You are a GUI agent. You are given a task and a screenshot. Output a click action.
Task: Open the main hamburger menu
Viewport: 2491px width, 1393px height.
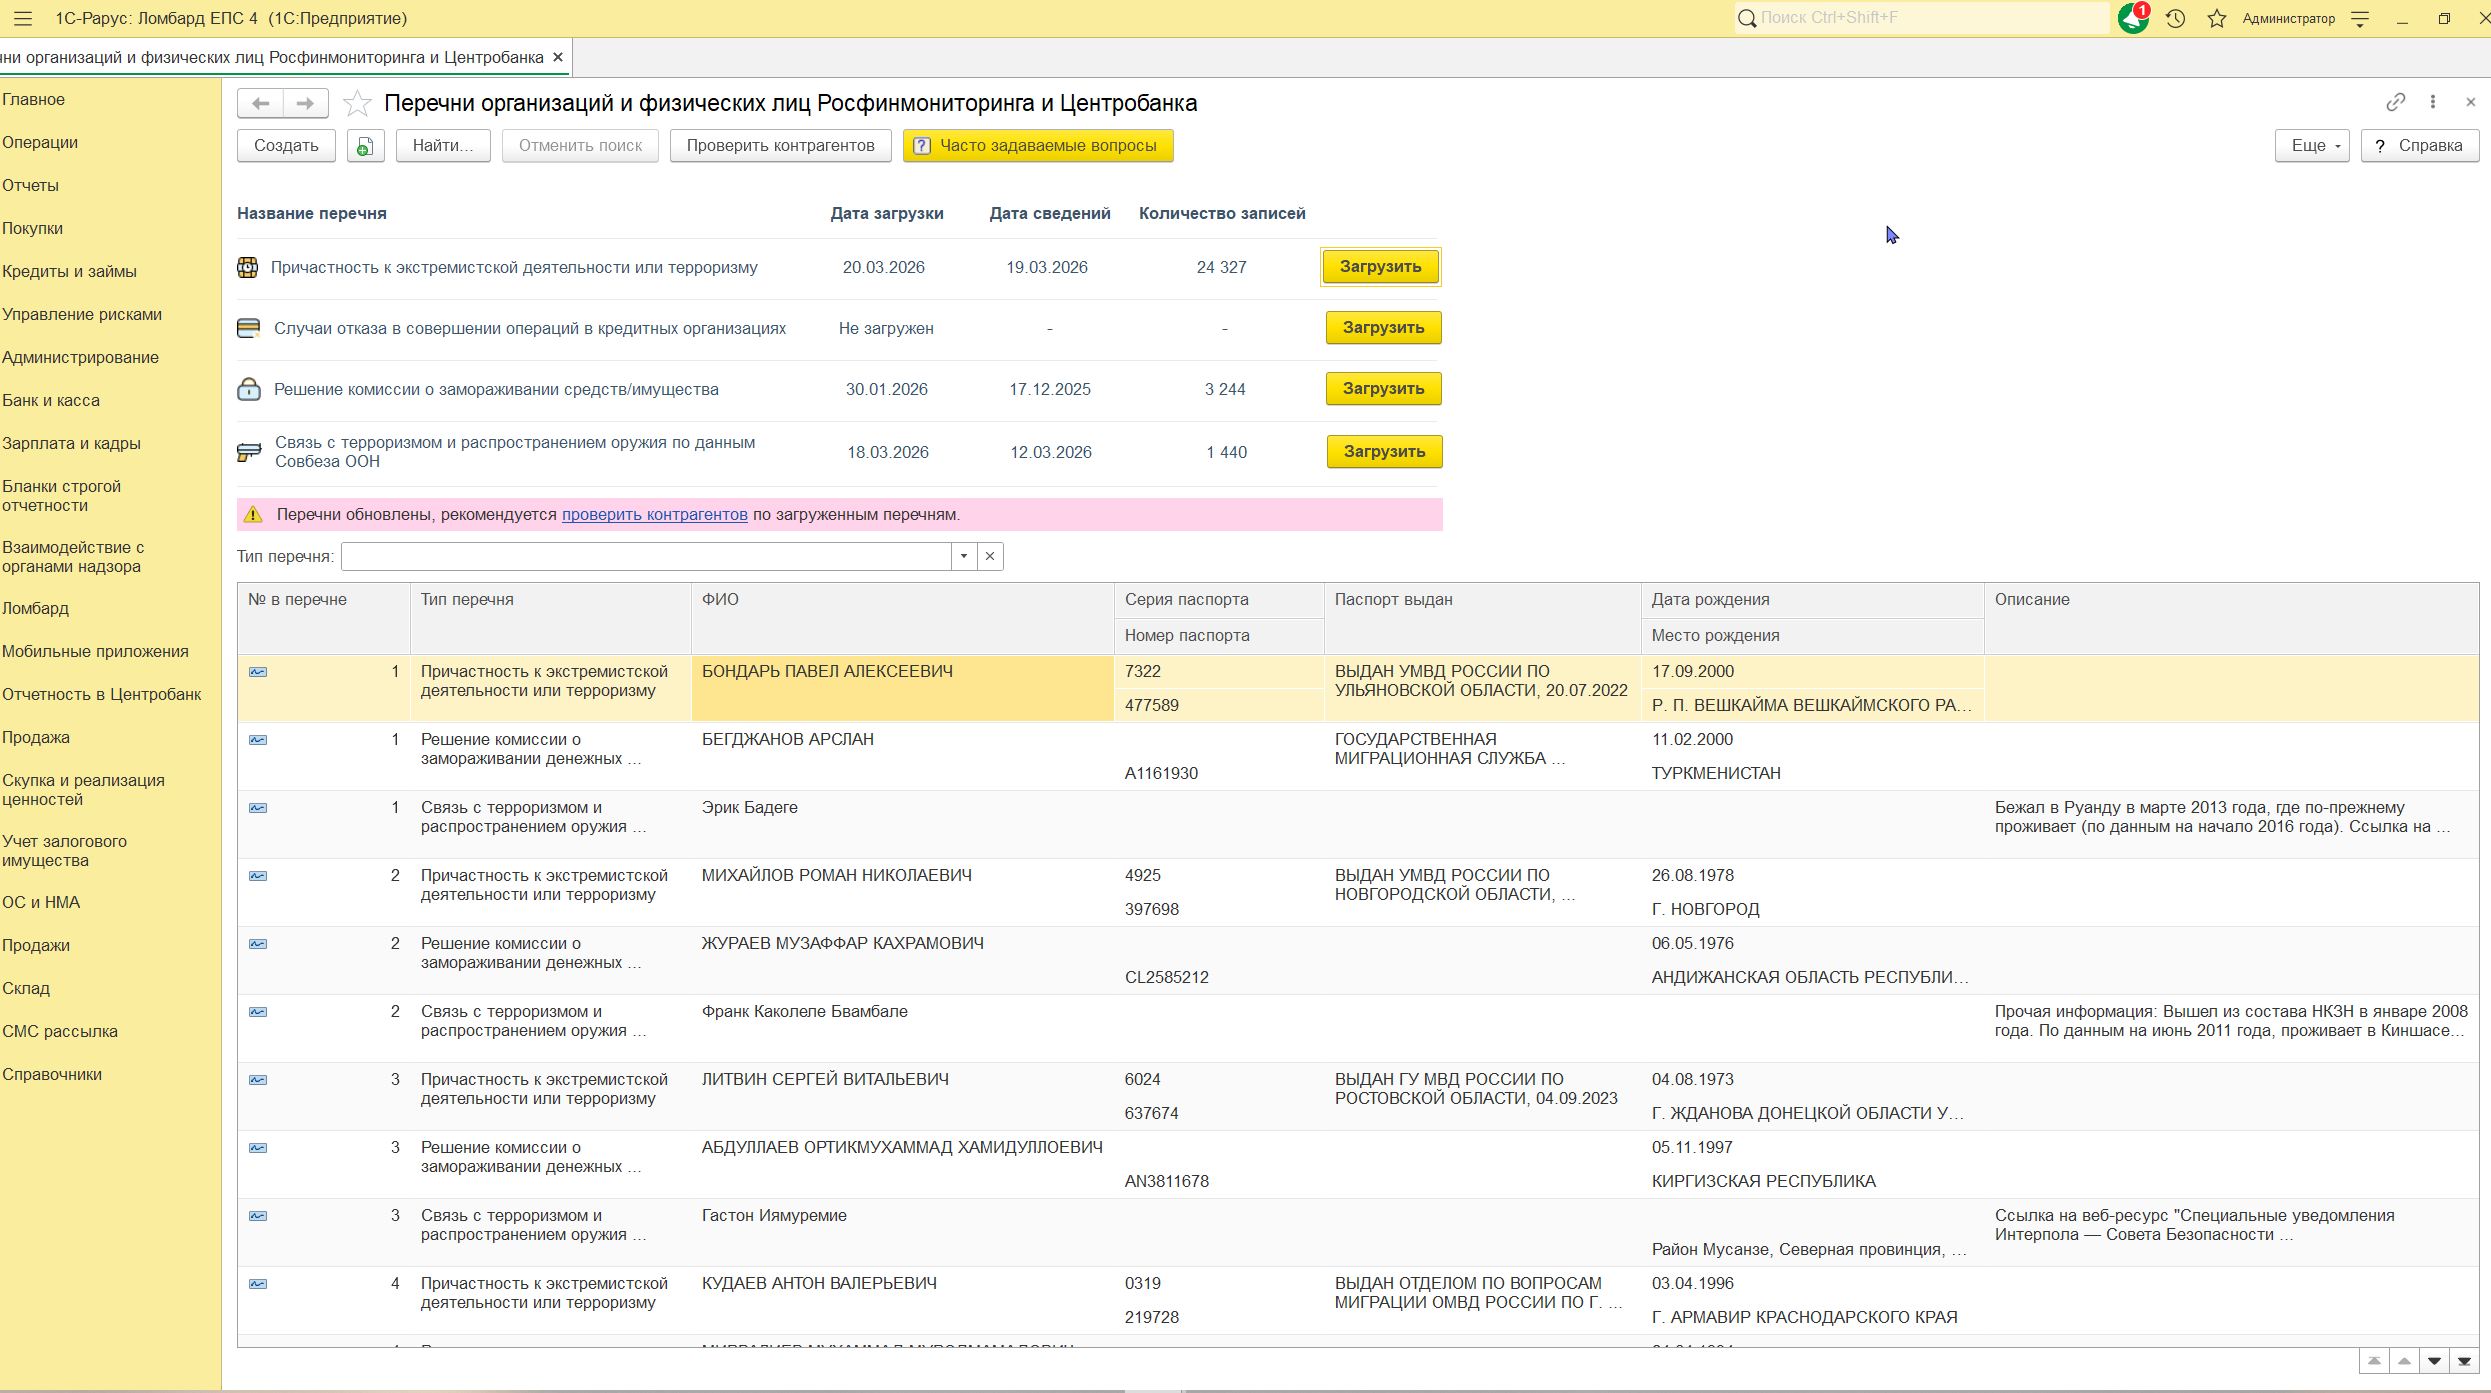click(22, 18)
